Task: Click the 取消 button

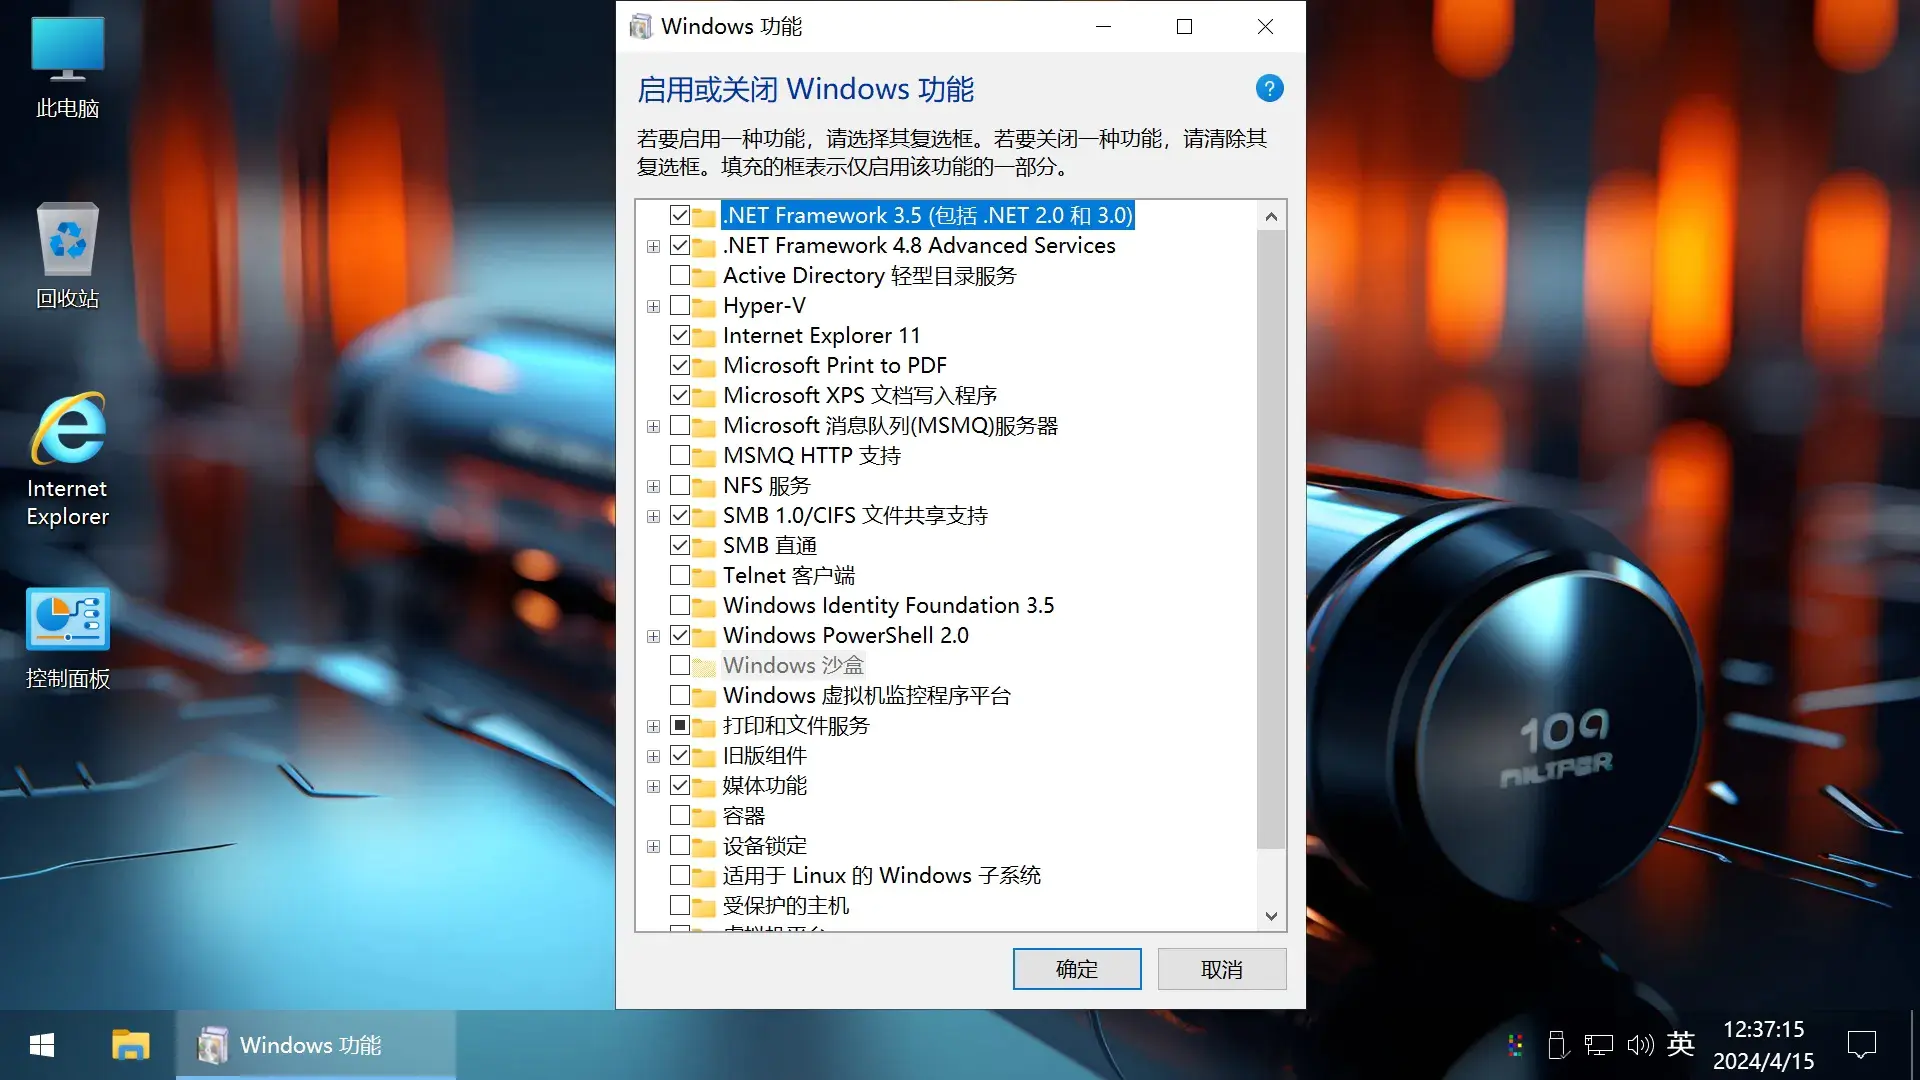Action: click(1221, 969)
